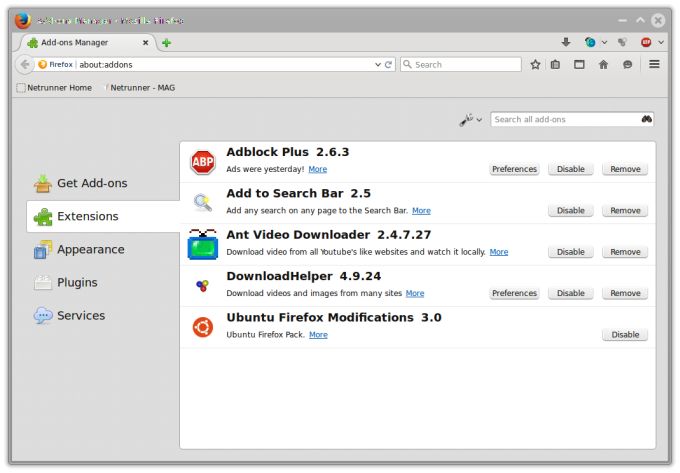Click More link for DownloadHelper
Screen dimensions: 680x473
(x=415, y=293)
